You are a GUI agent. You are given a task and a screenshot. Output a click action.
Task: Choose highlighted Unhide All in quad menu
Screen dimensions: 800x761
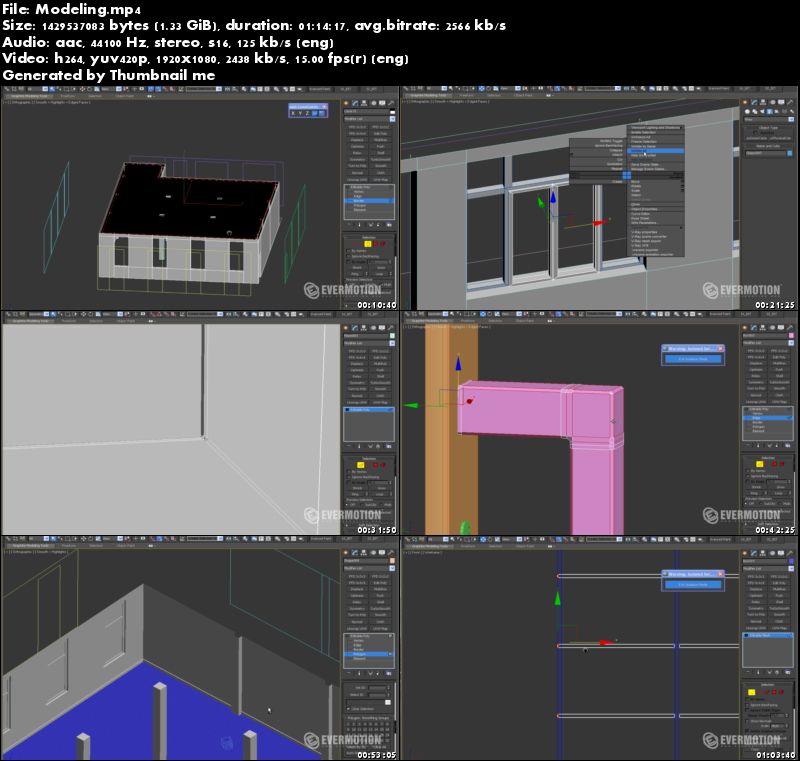coord(656,150)
